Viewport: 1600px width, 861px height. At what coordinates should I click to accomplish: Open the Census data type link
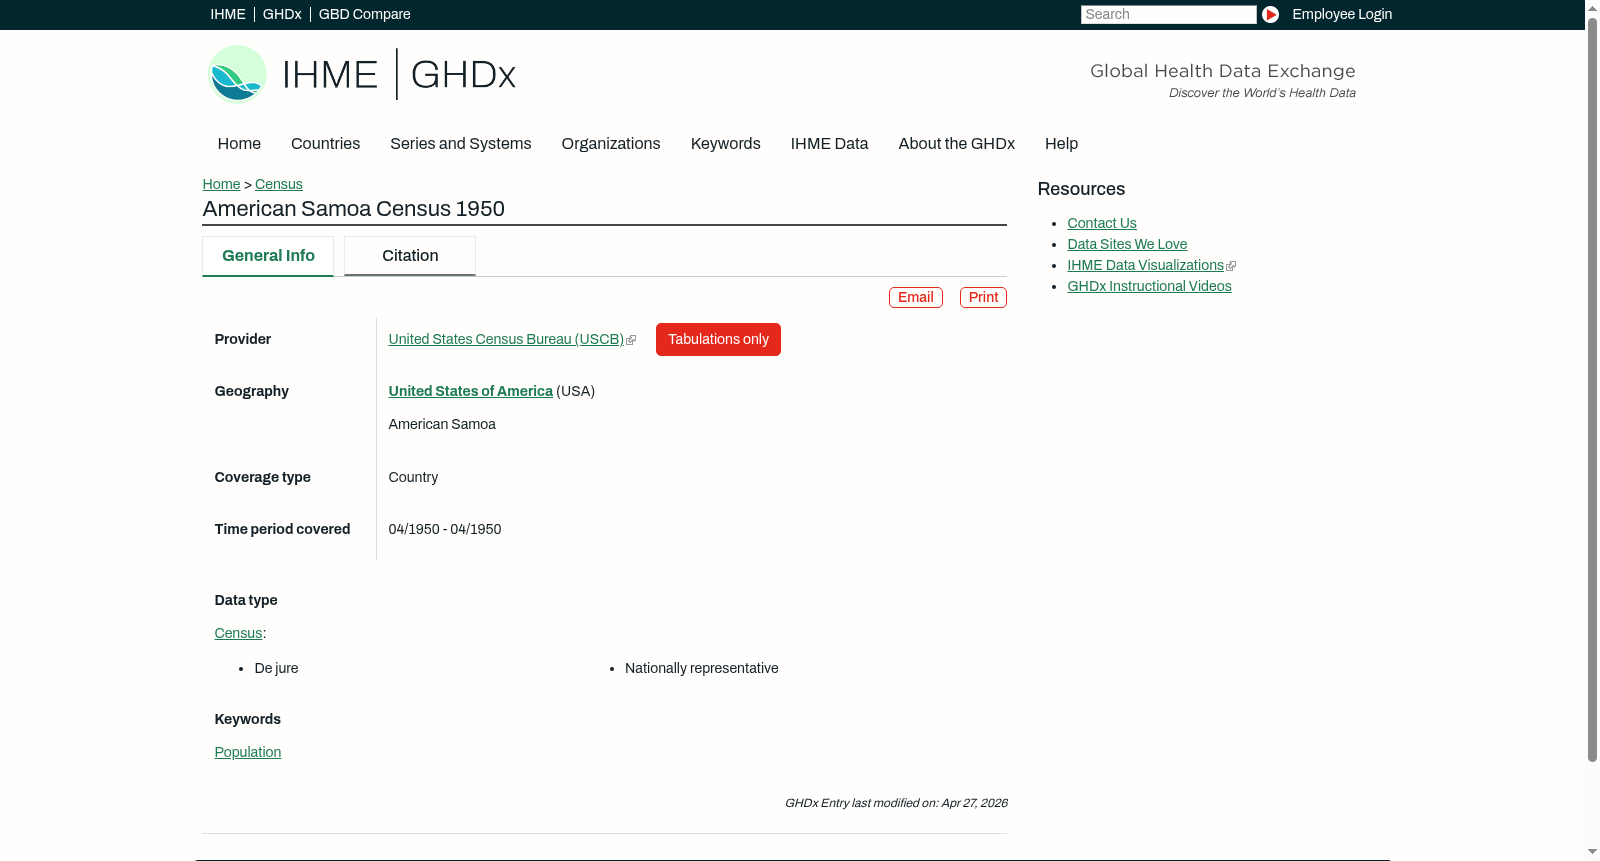(238, 633)
